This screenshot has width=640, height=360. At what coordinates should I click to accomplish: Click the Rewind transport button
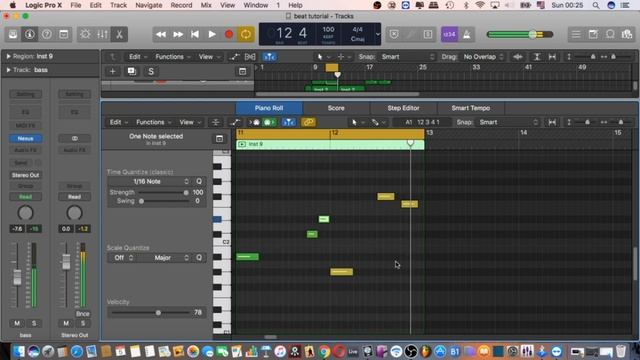tap(161, 34)
